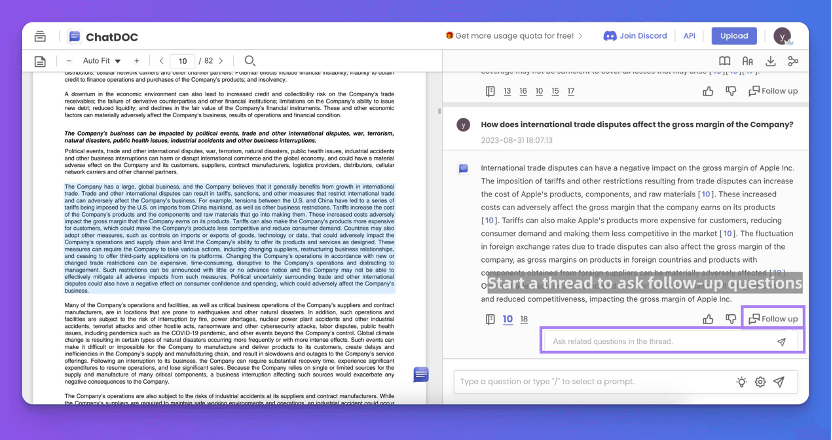
Task: Open chat settings gear icon
Action: pos(760,381)
